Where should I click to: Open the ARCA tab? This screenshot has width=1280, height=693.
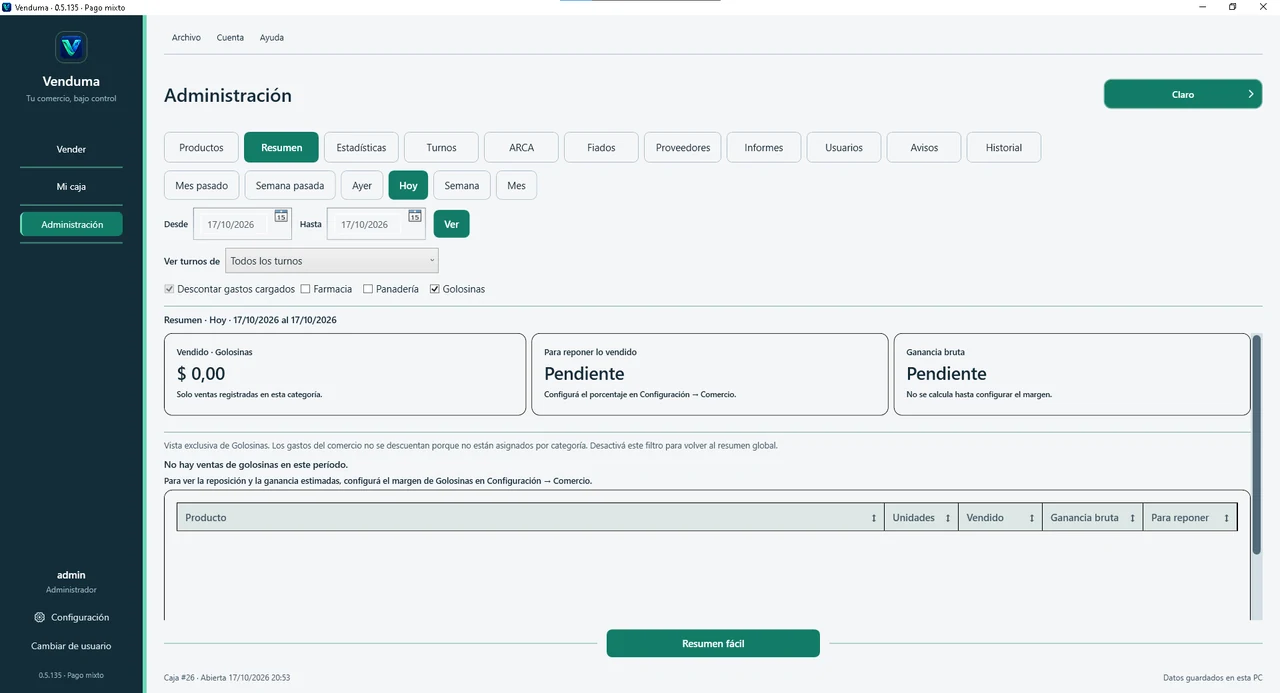[x=521, y=147]
